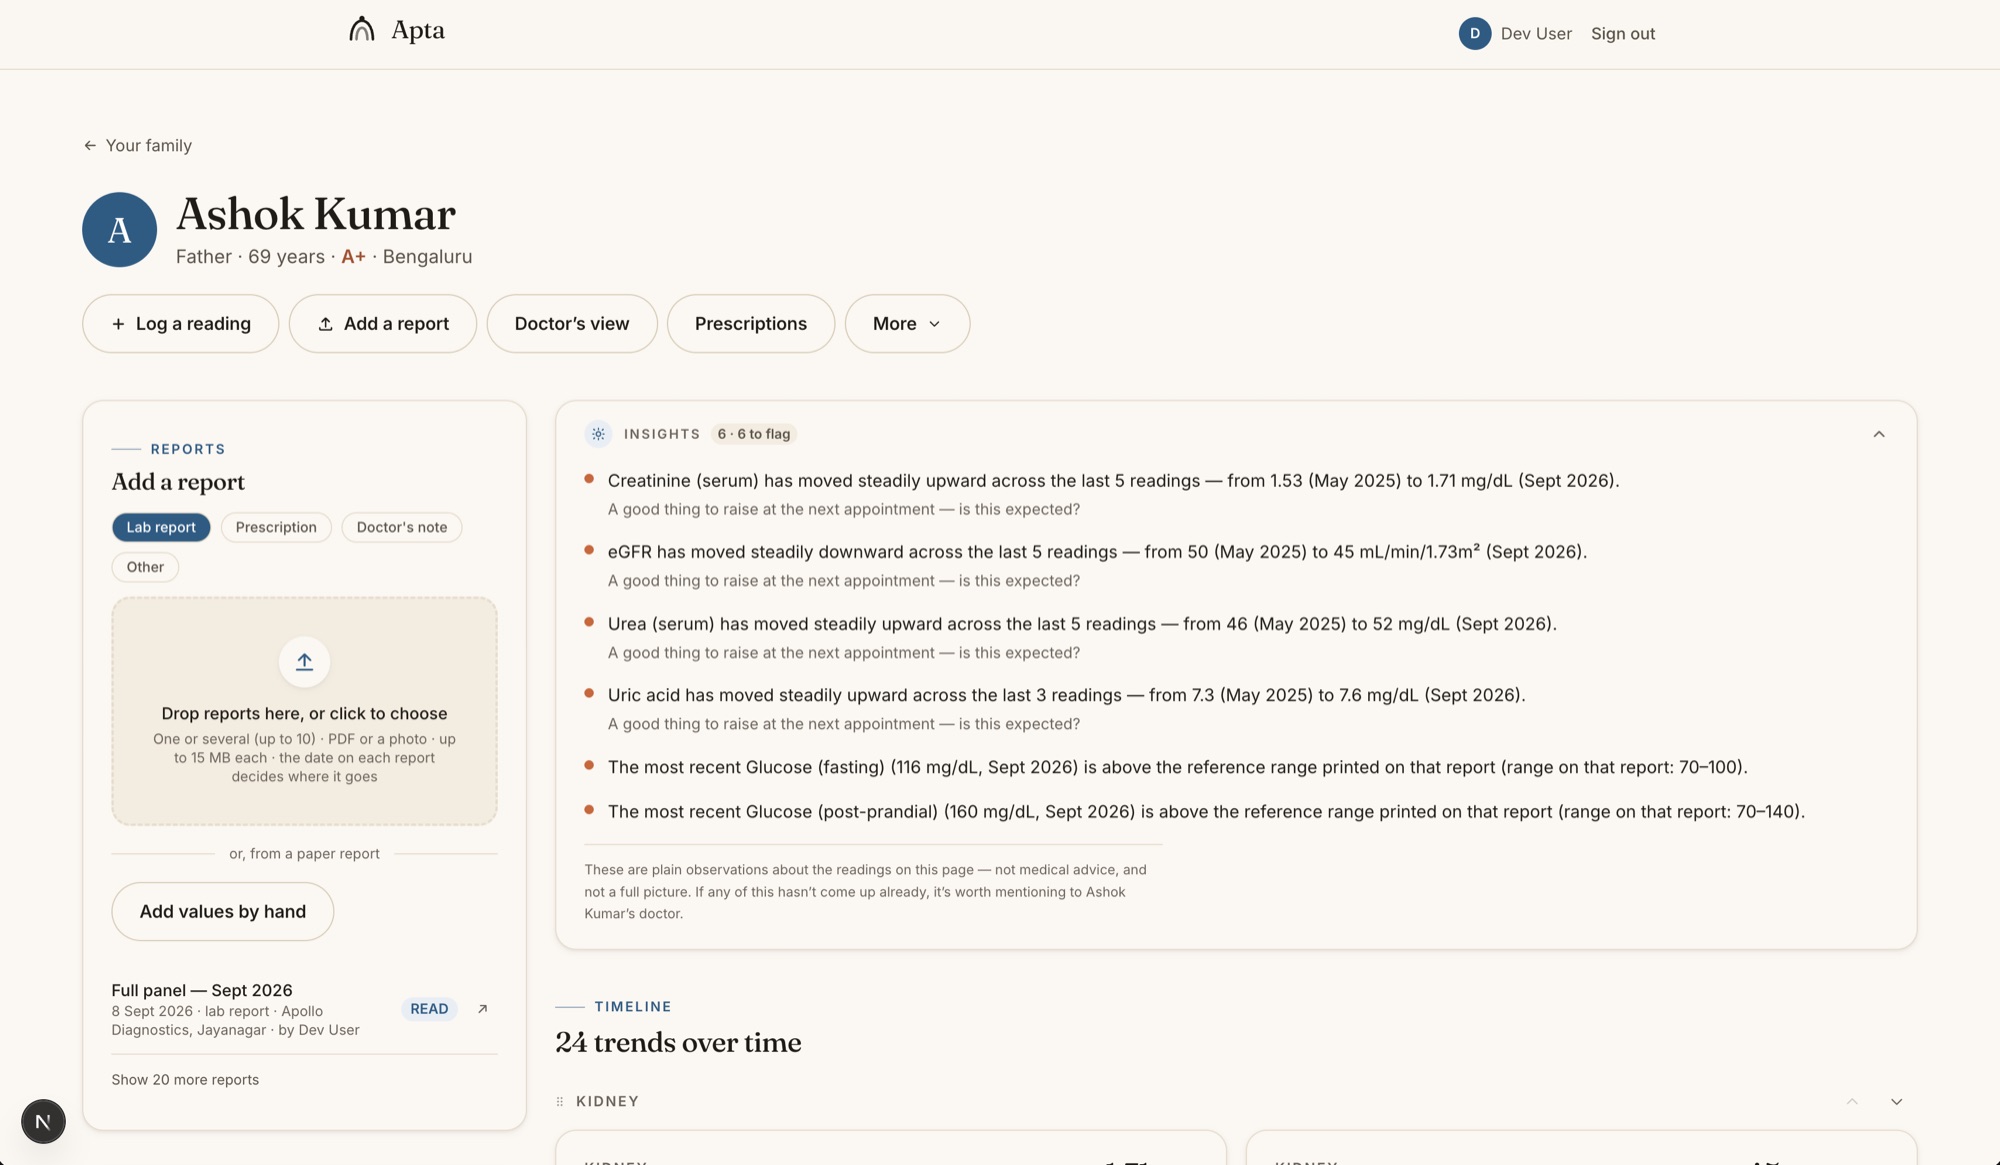Click the 24 trends over time heading

click(678, 1042)
